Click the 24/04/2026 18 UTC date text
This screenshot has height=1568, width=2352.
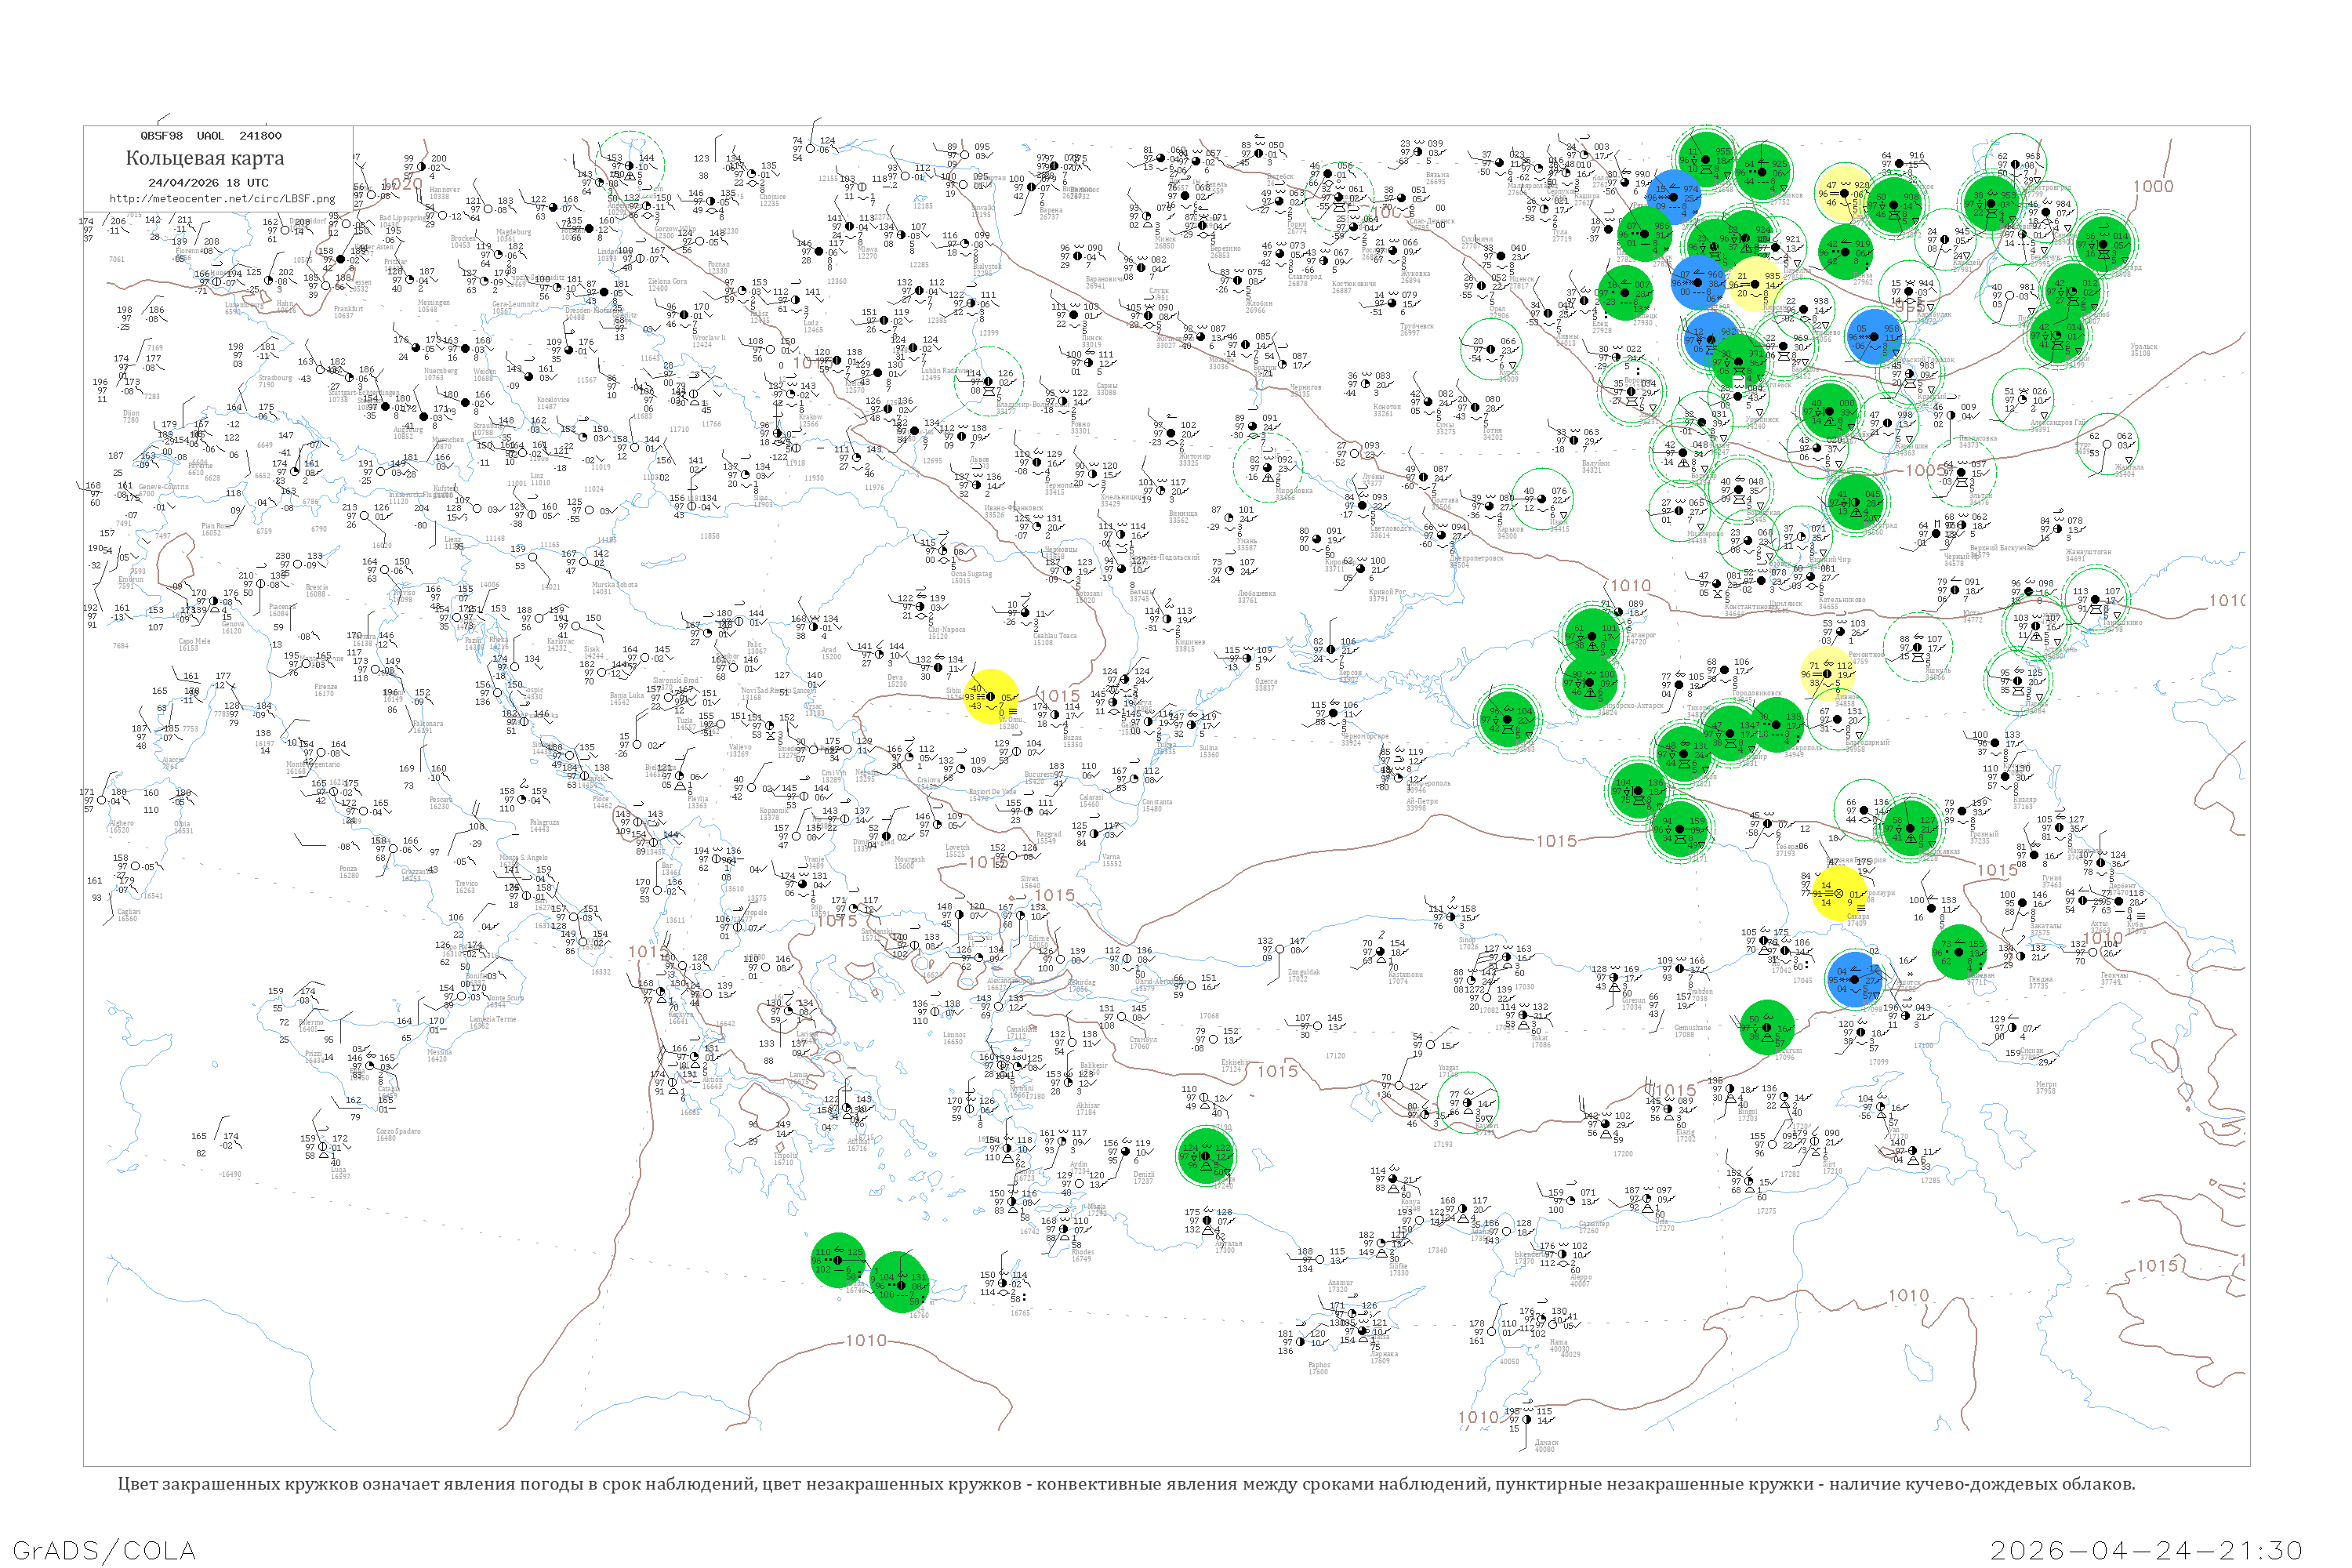tap(208, 183)
